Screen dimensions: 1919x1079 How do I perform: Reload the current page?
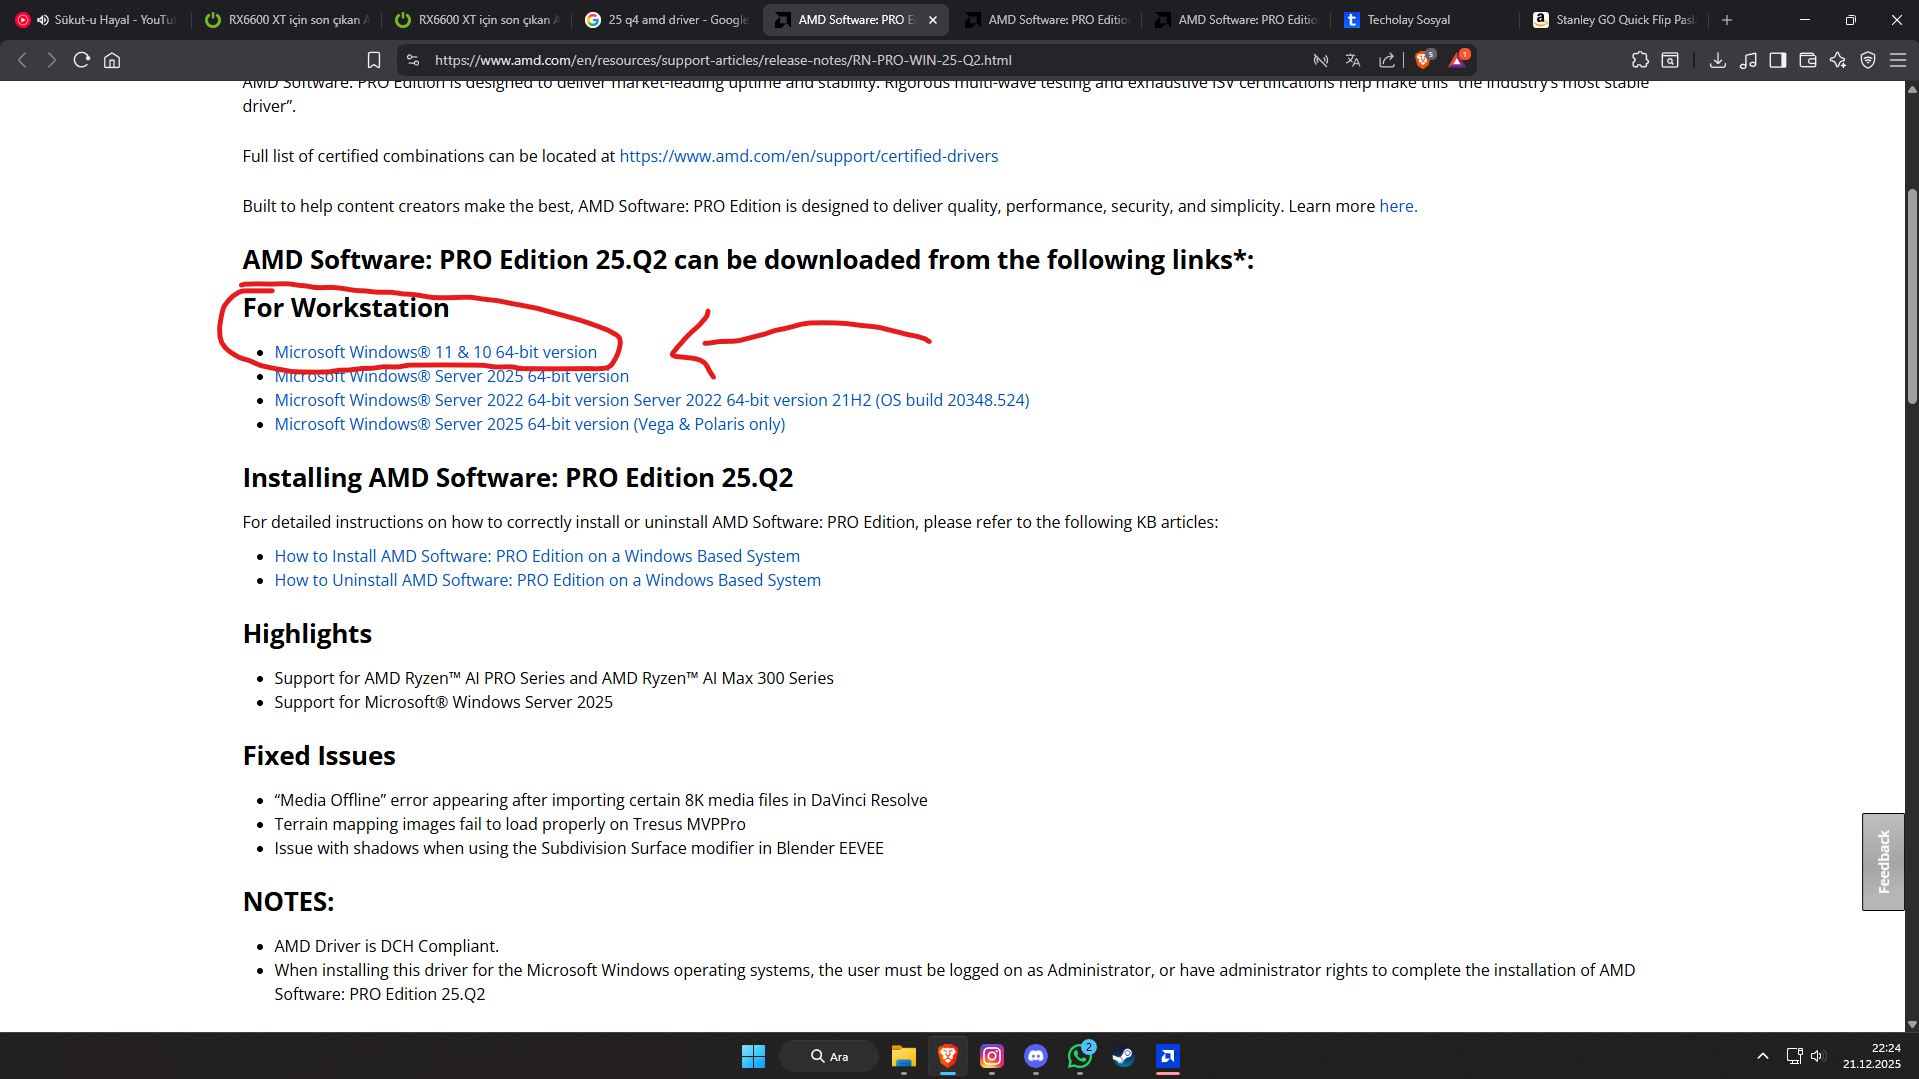tap(82, 60)
